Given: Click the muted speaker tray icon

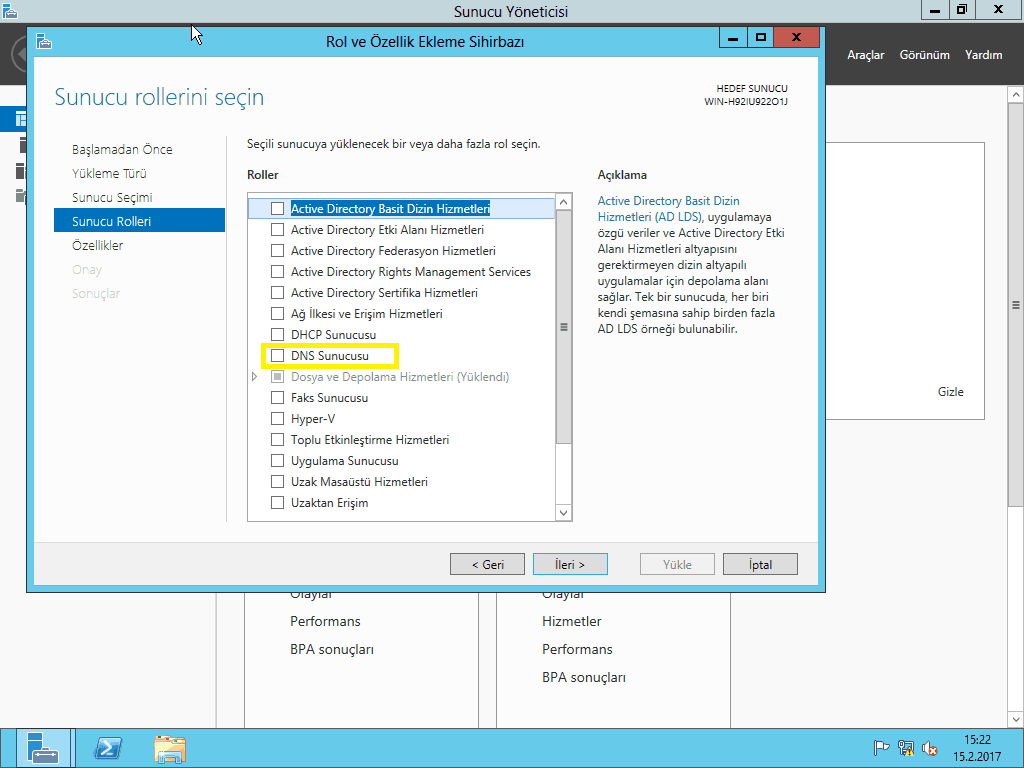Looking at the screenshot, I should coord(930,748).
